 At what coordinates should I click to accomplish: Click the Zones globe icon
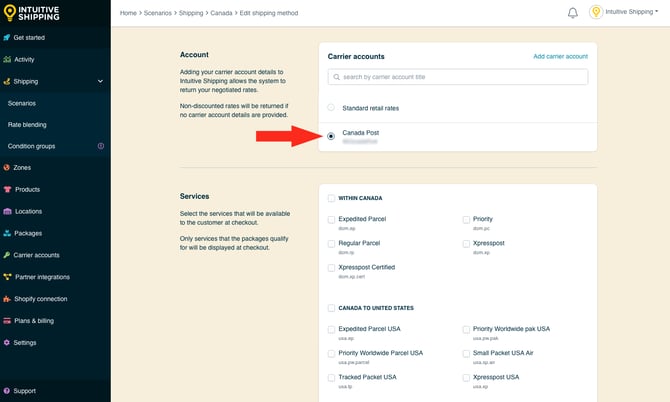point(7,167)
